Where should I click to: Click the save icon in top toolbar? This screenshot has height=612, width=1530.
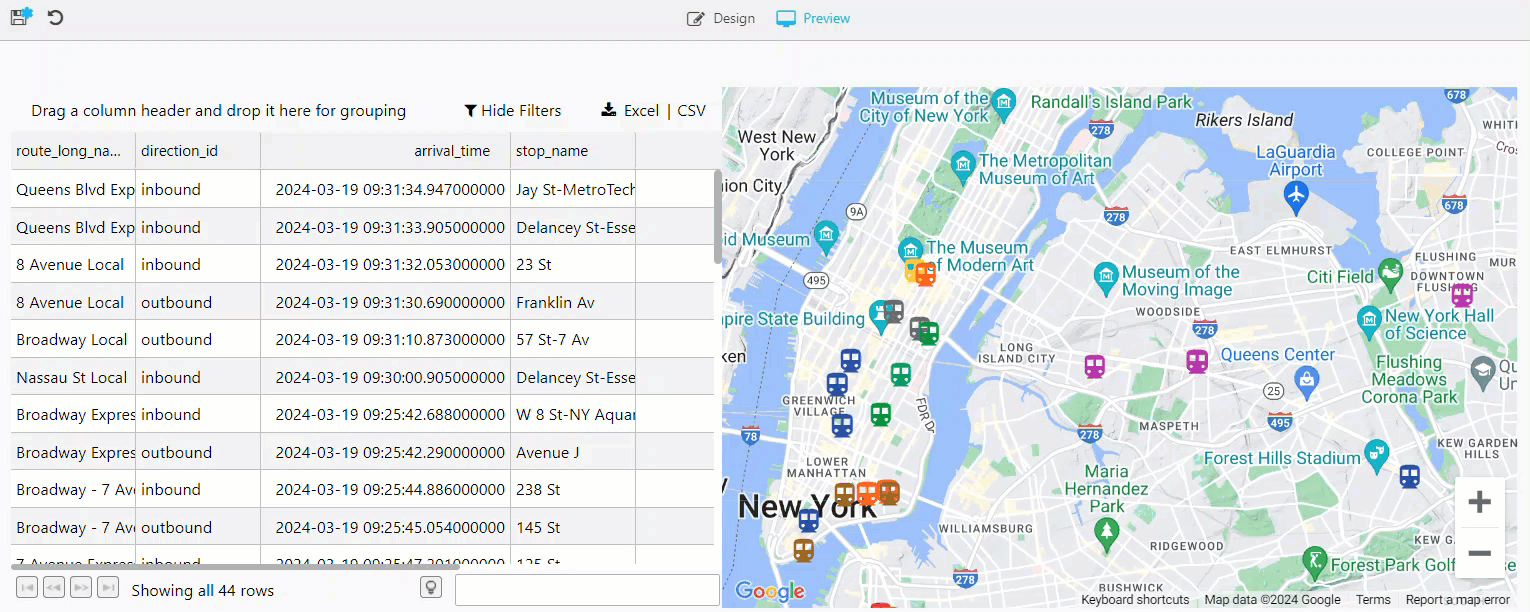pyautogui.click(x=21, y=17)
